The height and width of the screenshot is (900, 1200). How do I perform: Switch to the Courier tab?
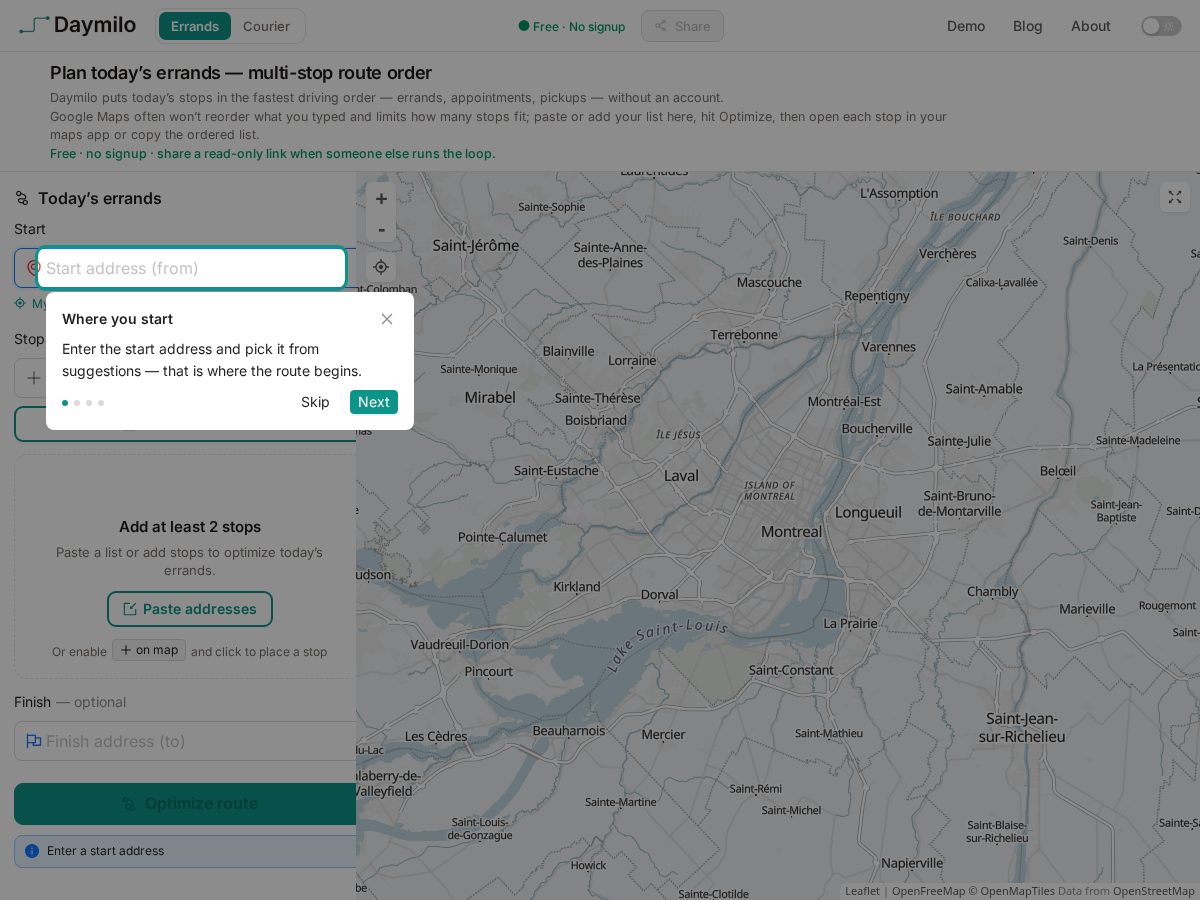266,26
